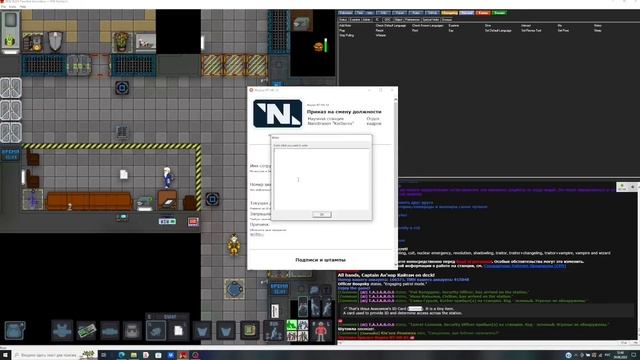Select the green help intent quadrant
The image size is (640, 360).
pos(291,325)
